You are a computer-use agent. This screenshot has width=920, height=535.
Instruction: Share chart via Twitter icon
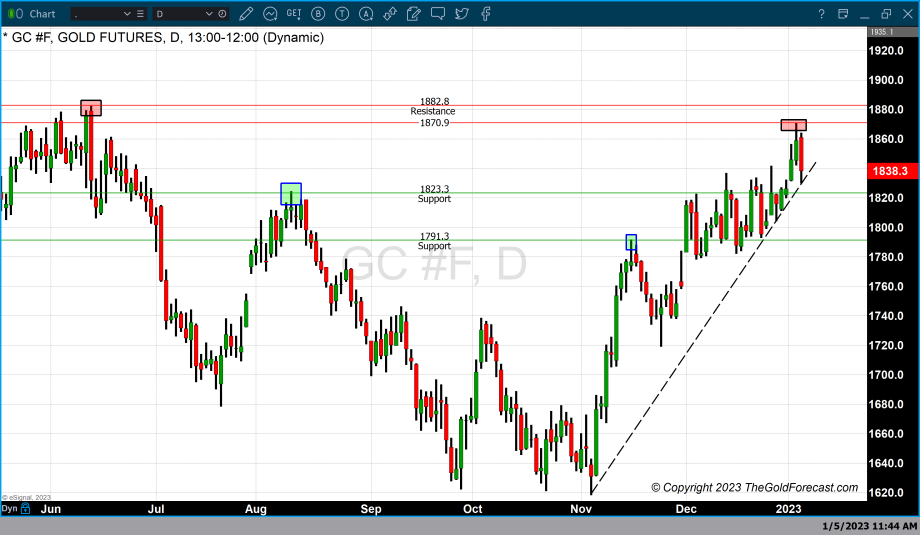coord(460,13)
